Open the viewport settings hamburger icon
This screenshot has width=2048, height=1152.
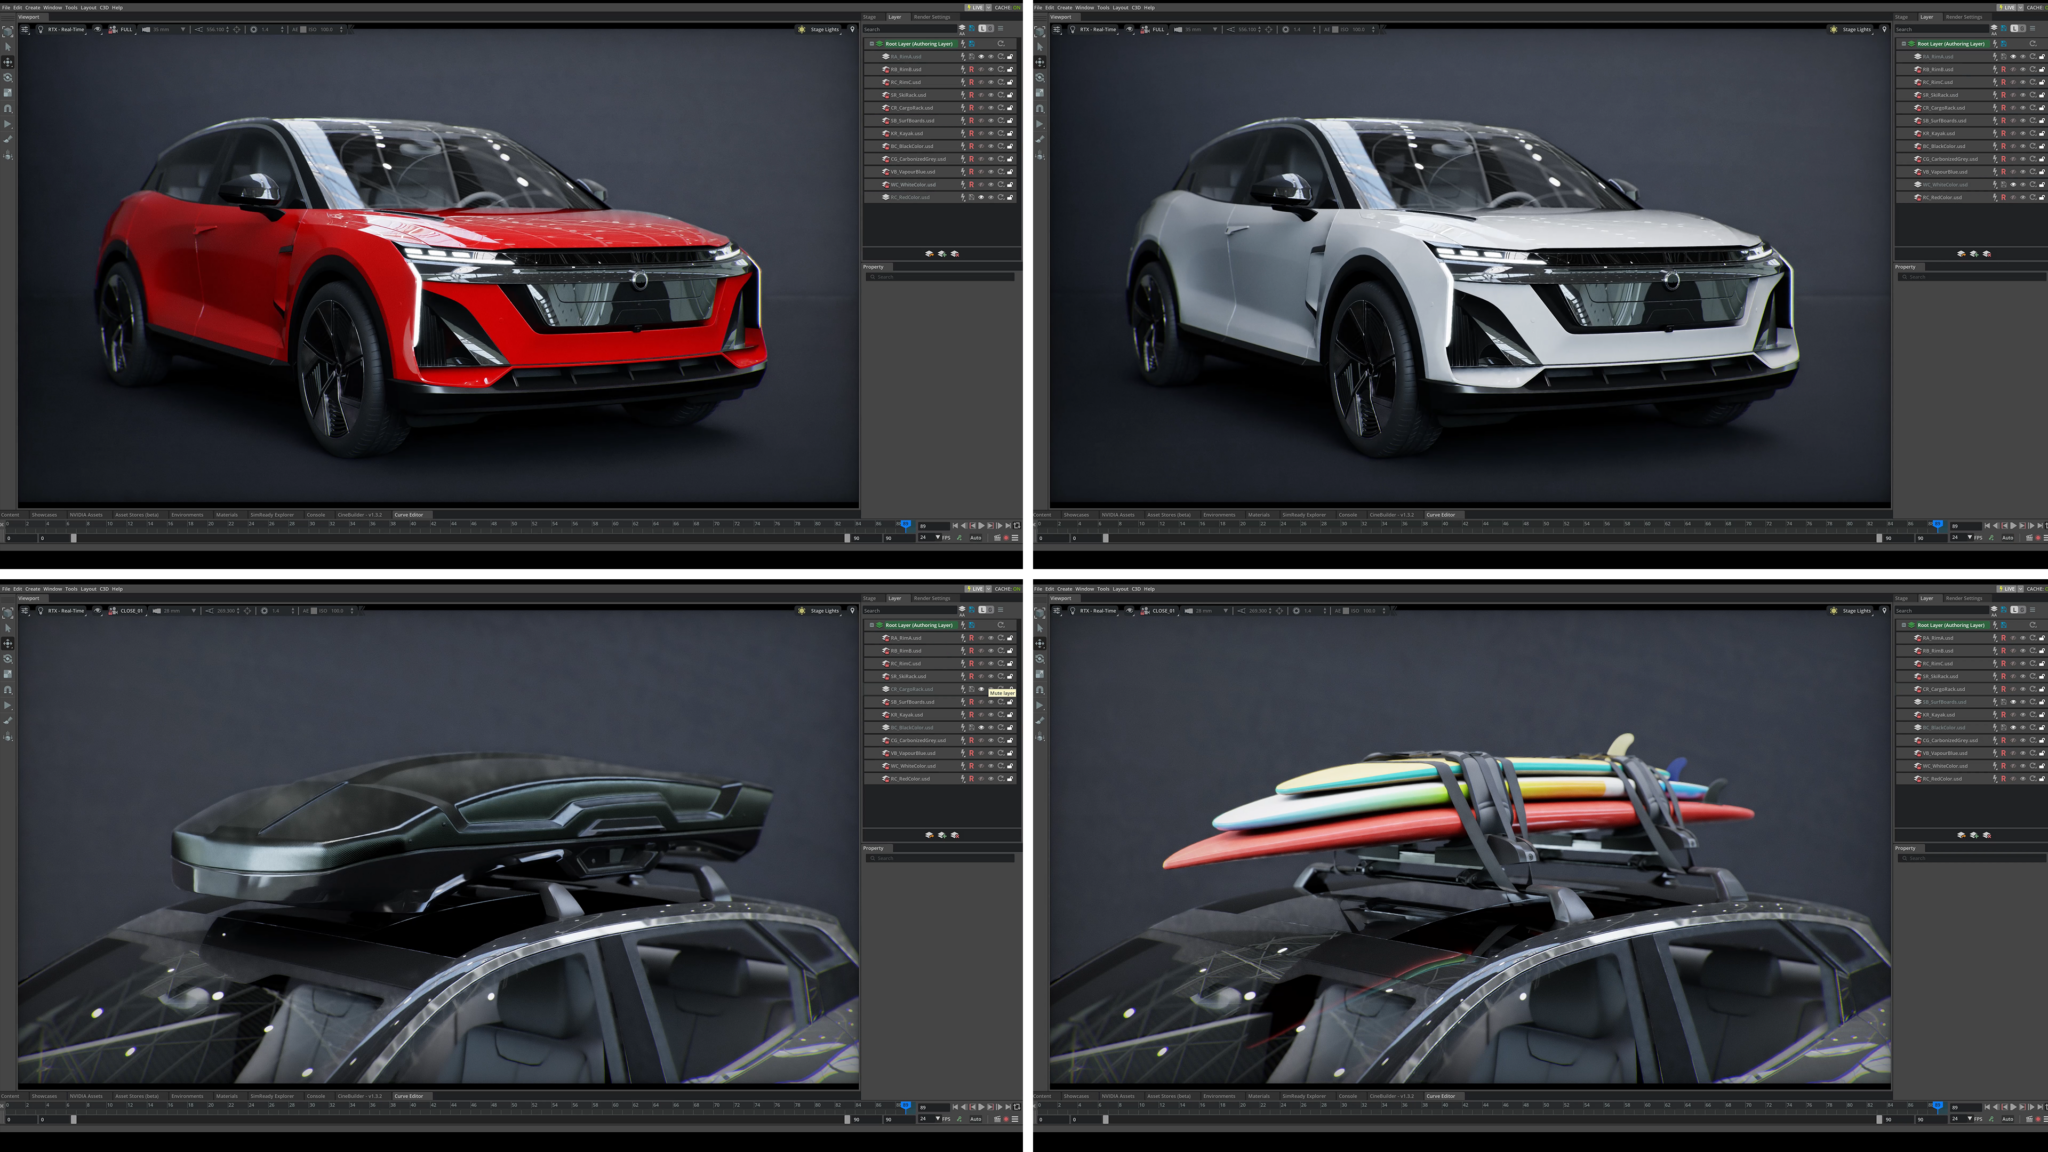point(24,31)
